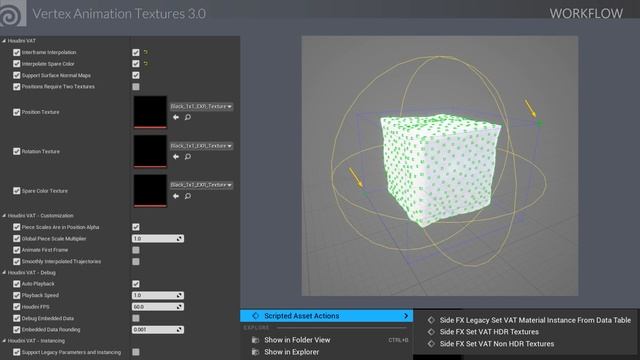Expand Scripted Asset Actions submenu arrow
Screen dimensions: 640x360
[406, 316]
